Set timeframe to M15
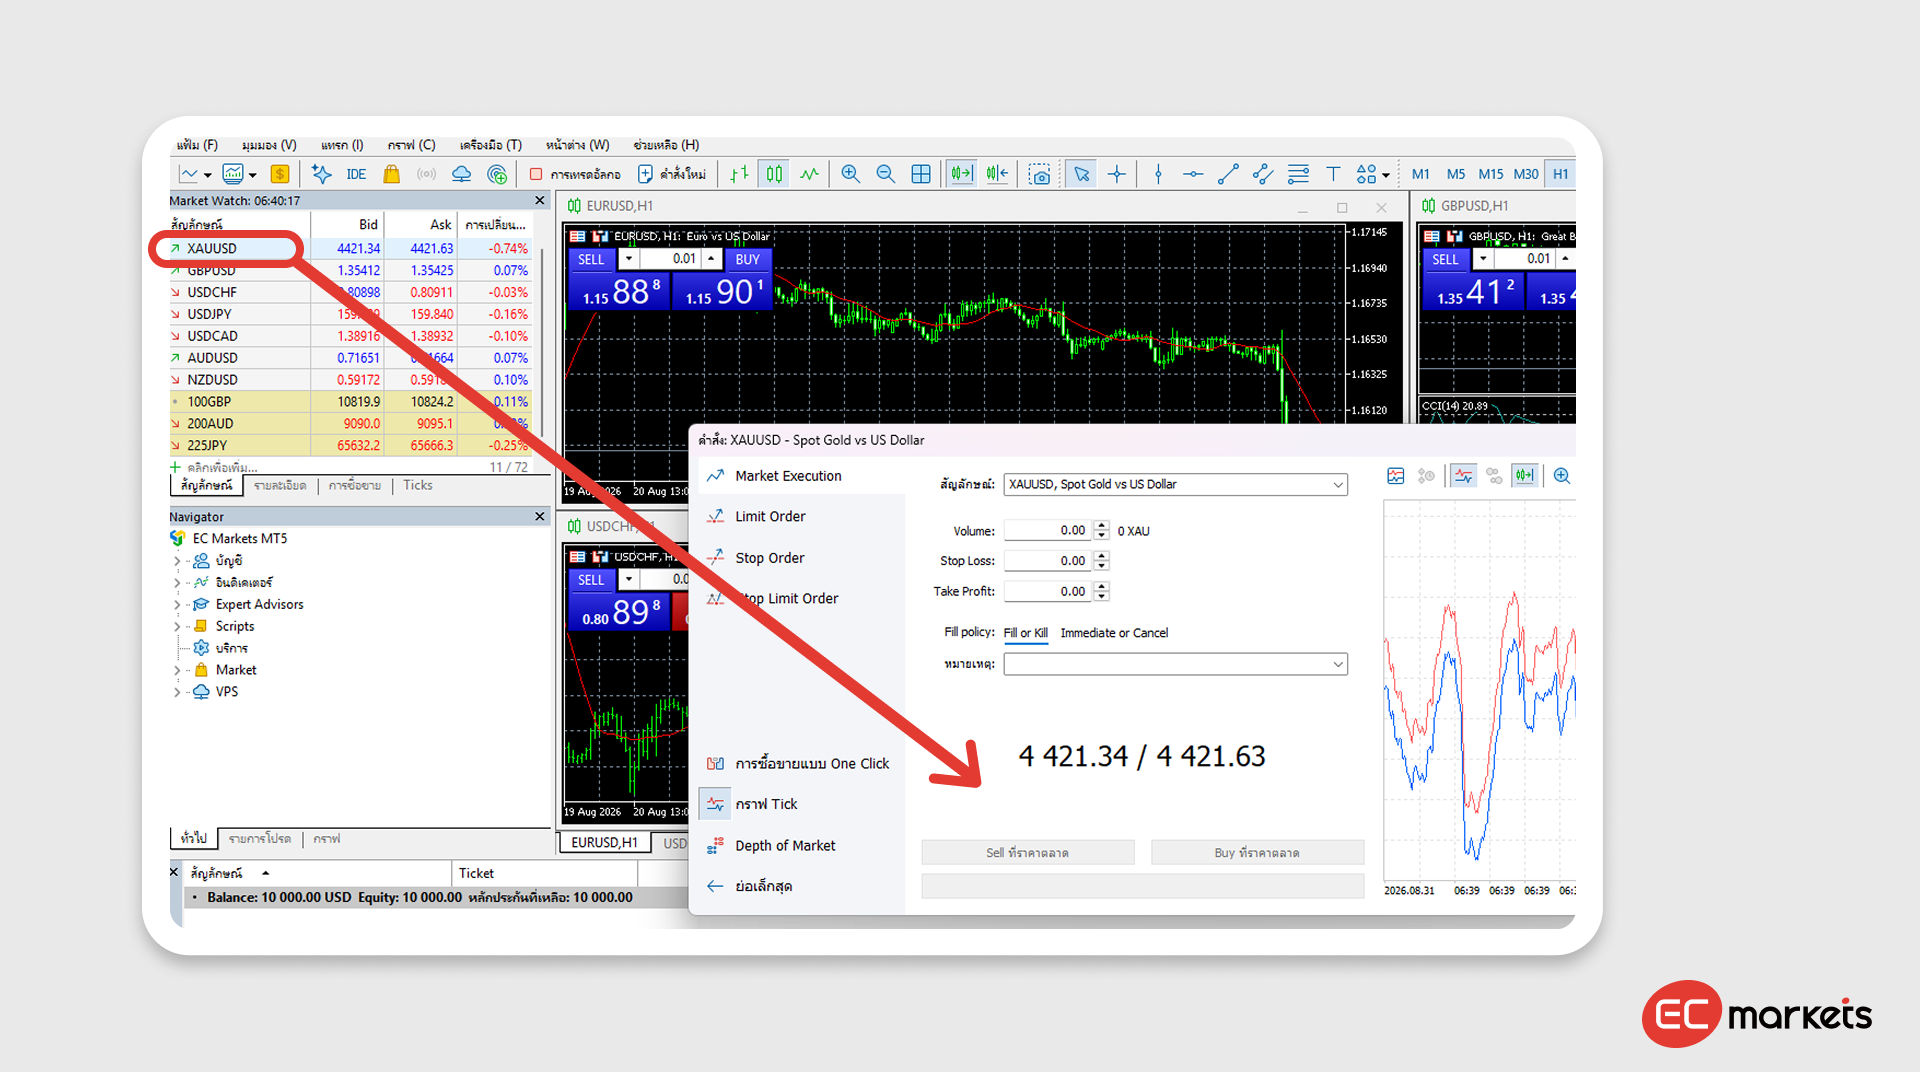This screenshot has height=1072, width=1920. [1490, 174]
